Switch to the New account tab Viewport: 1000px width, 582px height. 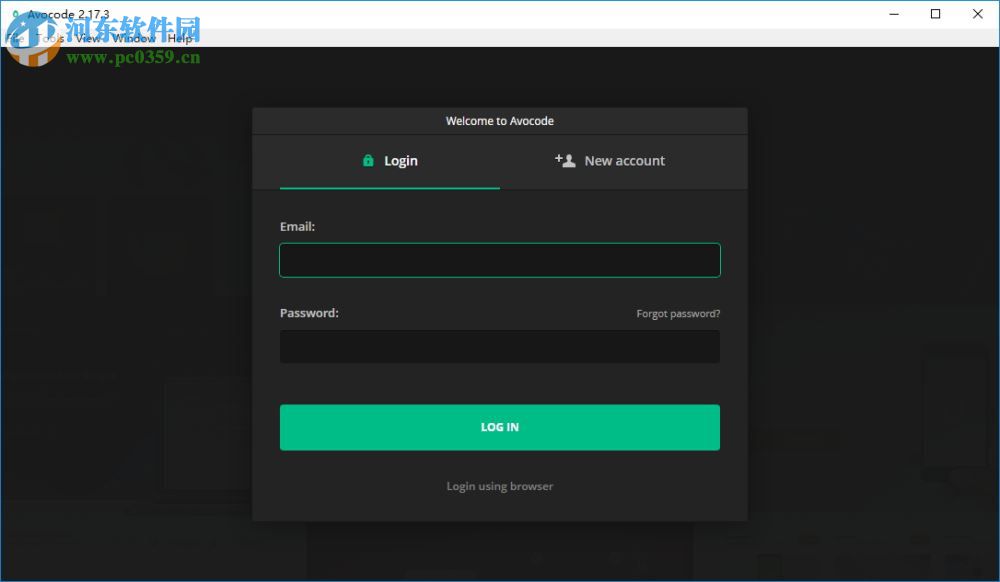click(x=624, y=160)
